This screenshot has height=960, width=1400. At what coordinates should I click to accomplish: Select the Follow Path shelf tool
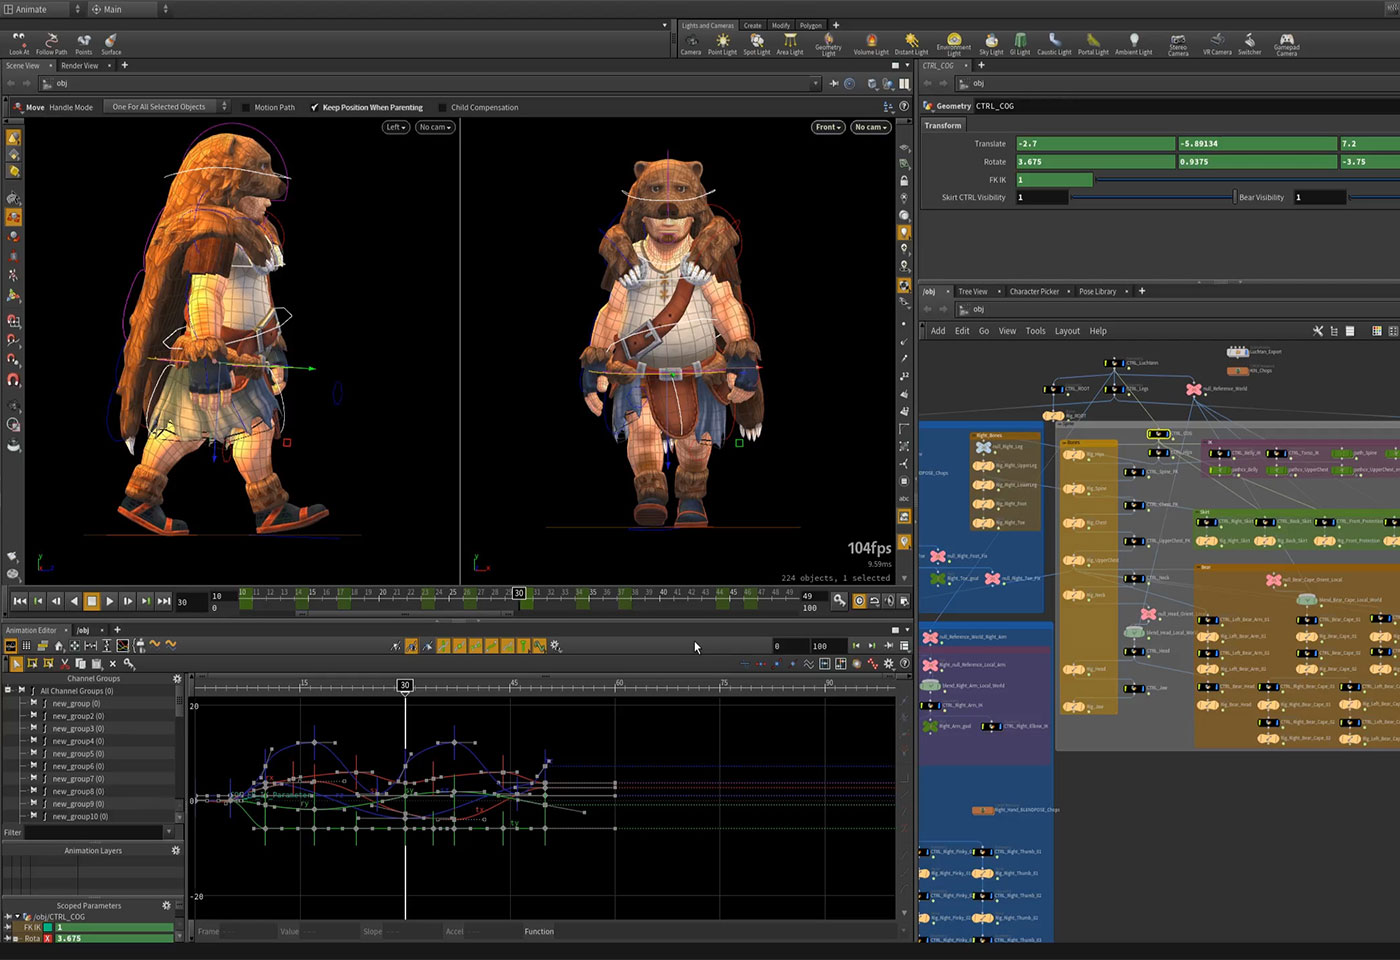[52, 43]
